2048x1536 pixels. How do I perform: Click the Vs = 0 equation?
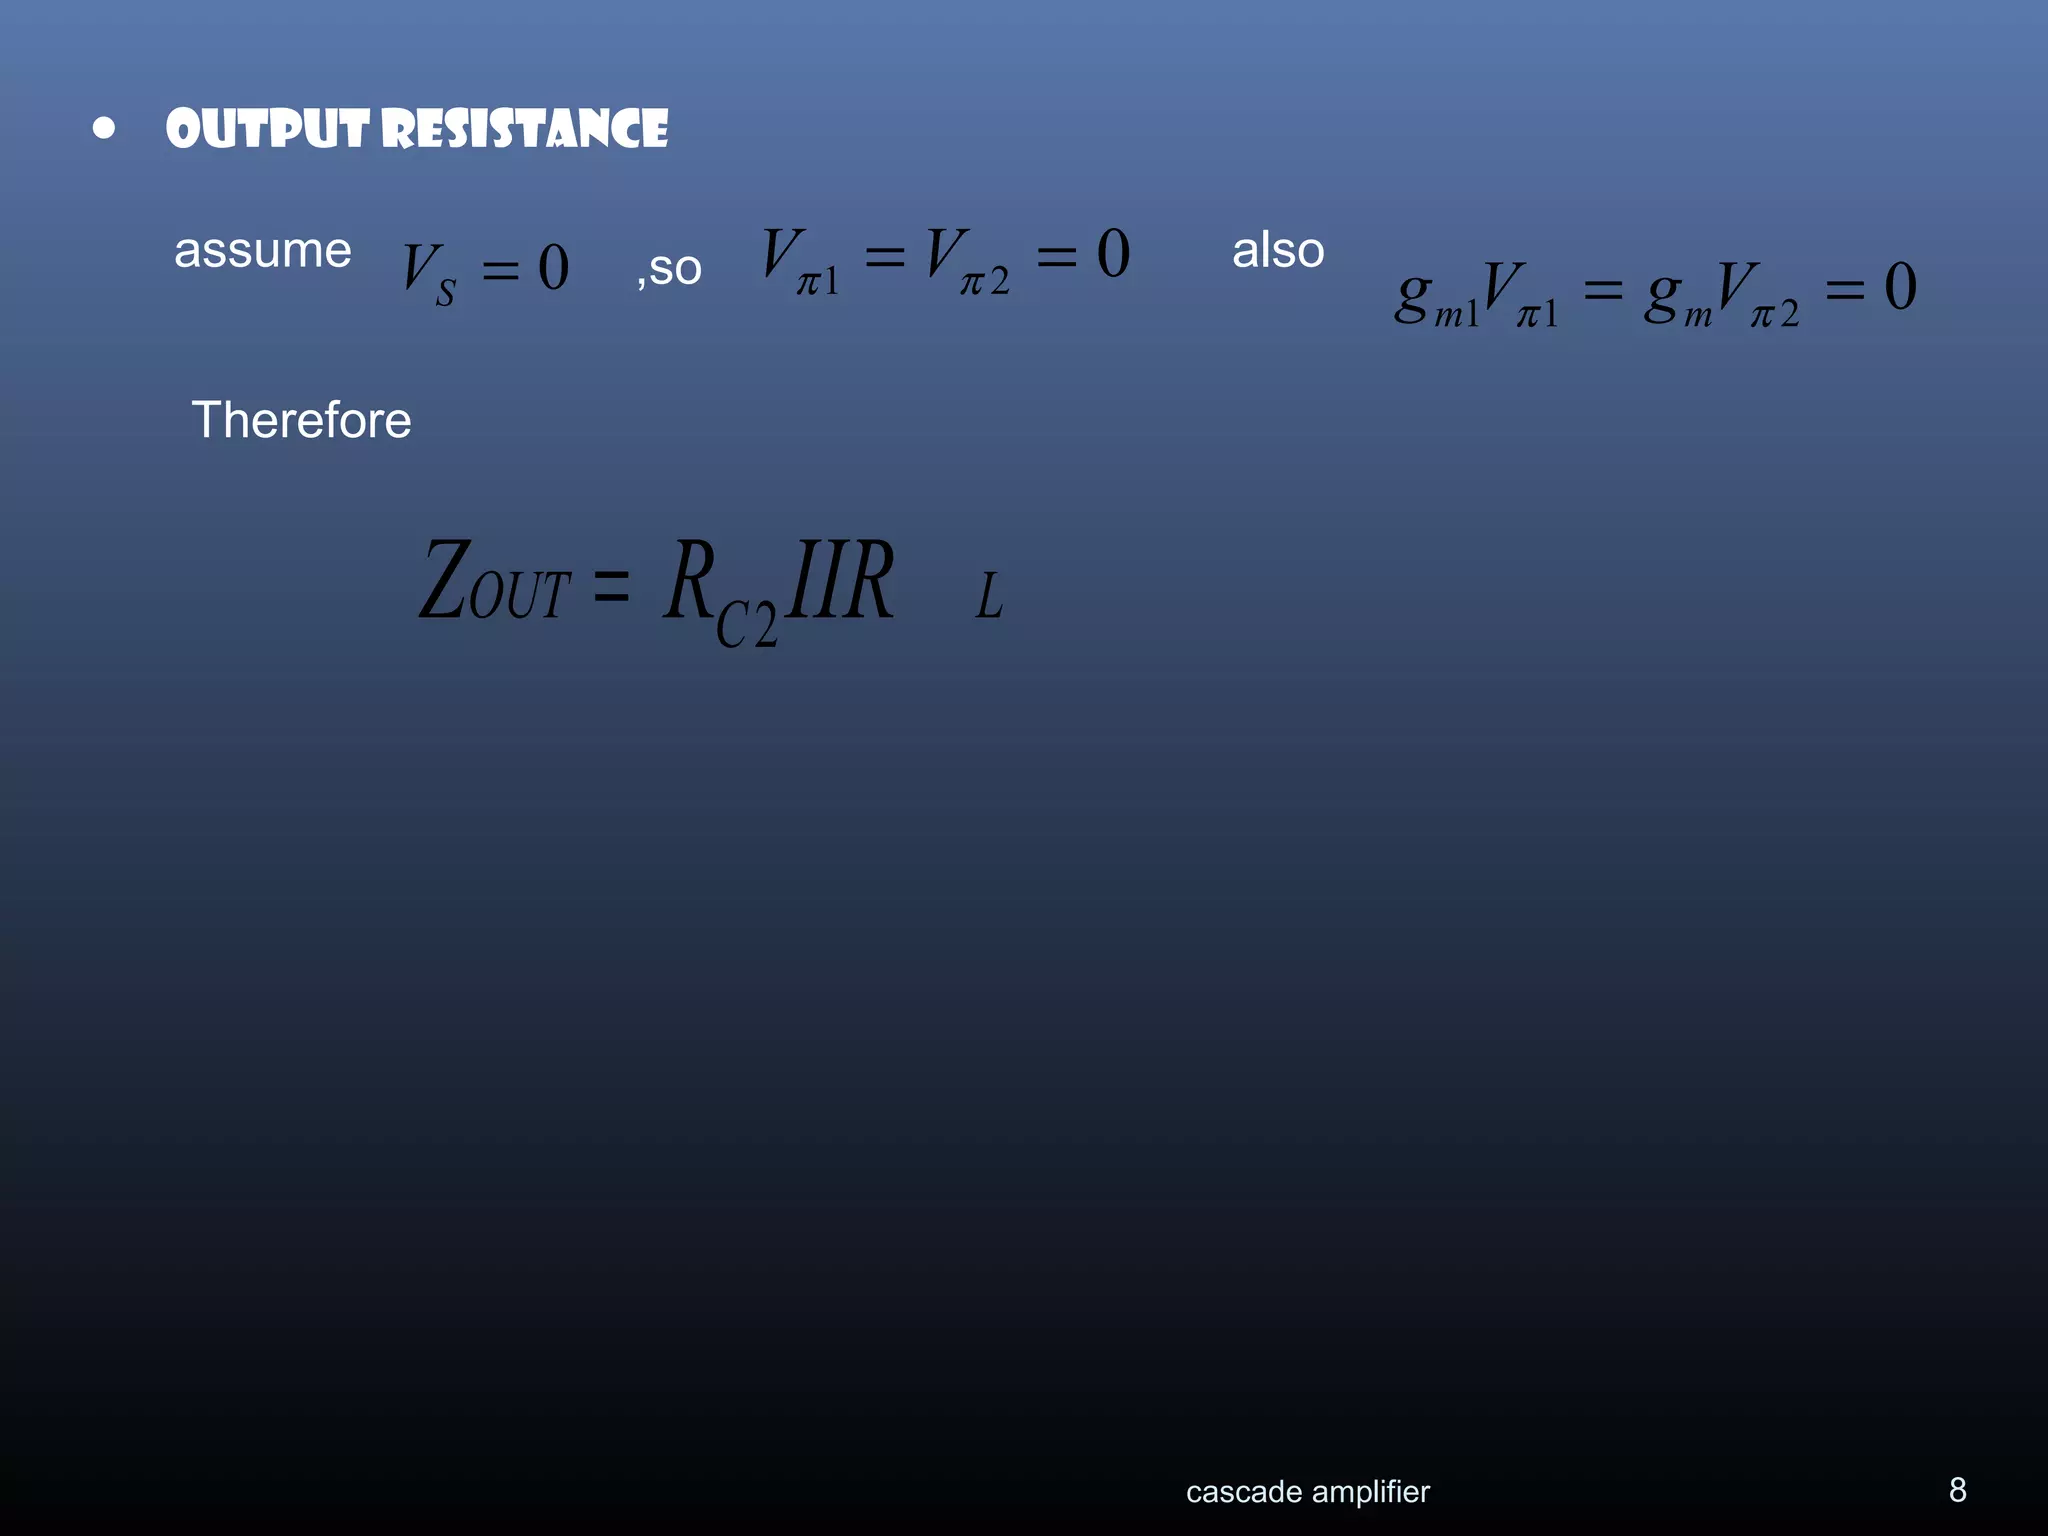point(486,270)
